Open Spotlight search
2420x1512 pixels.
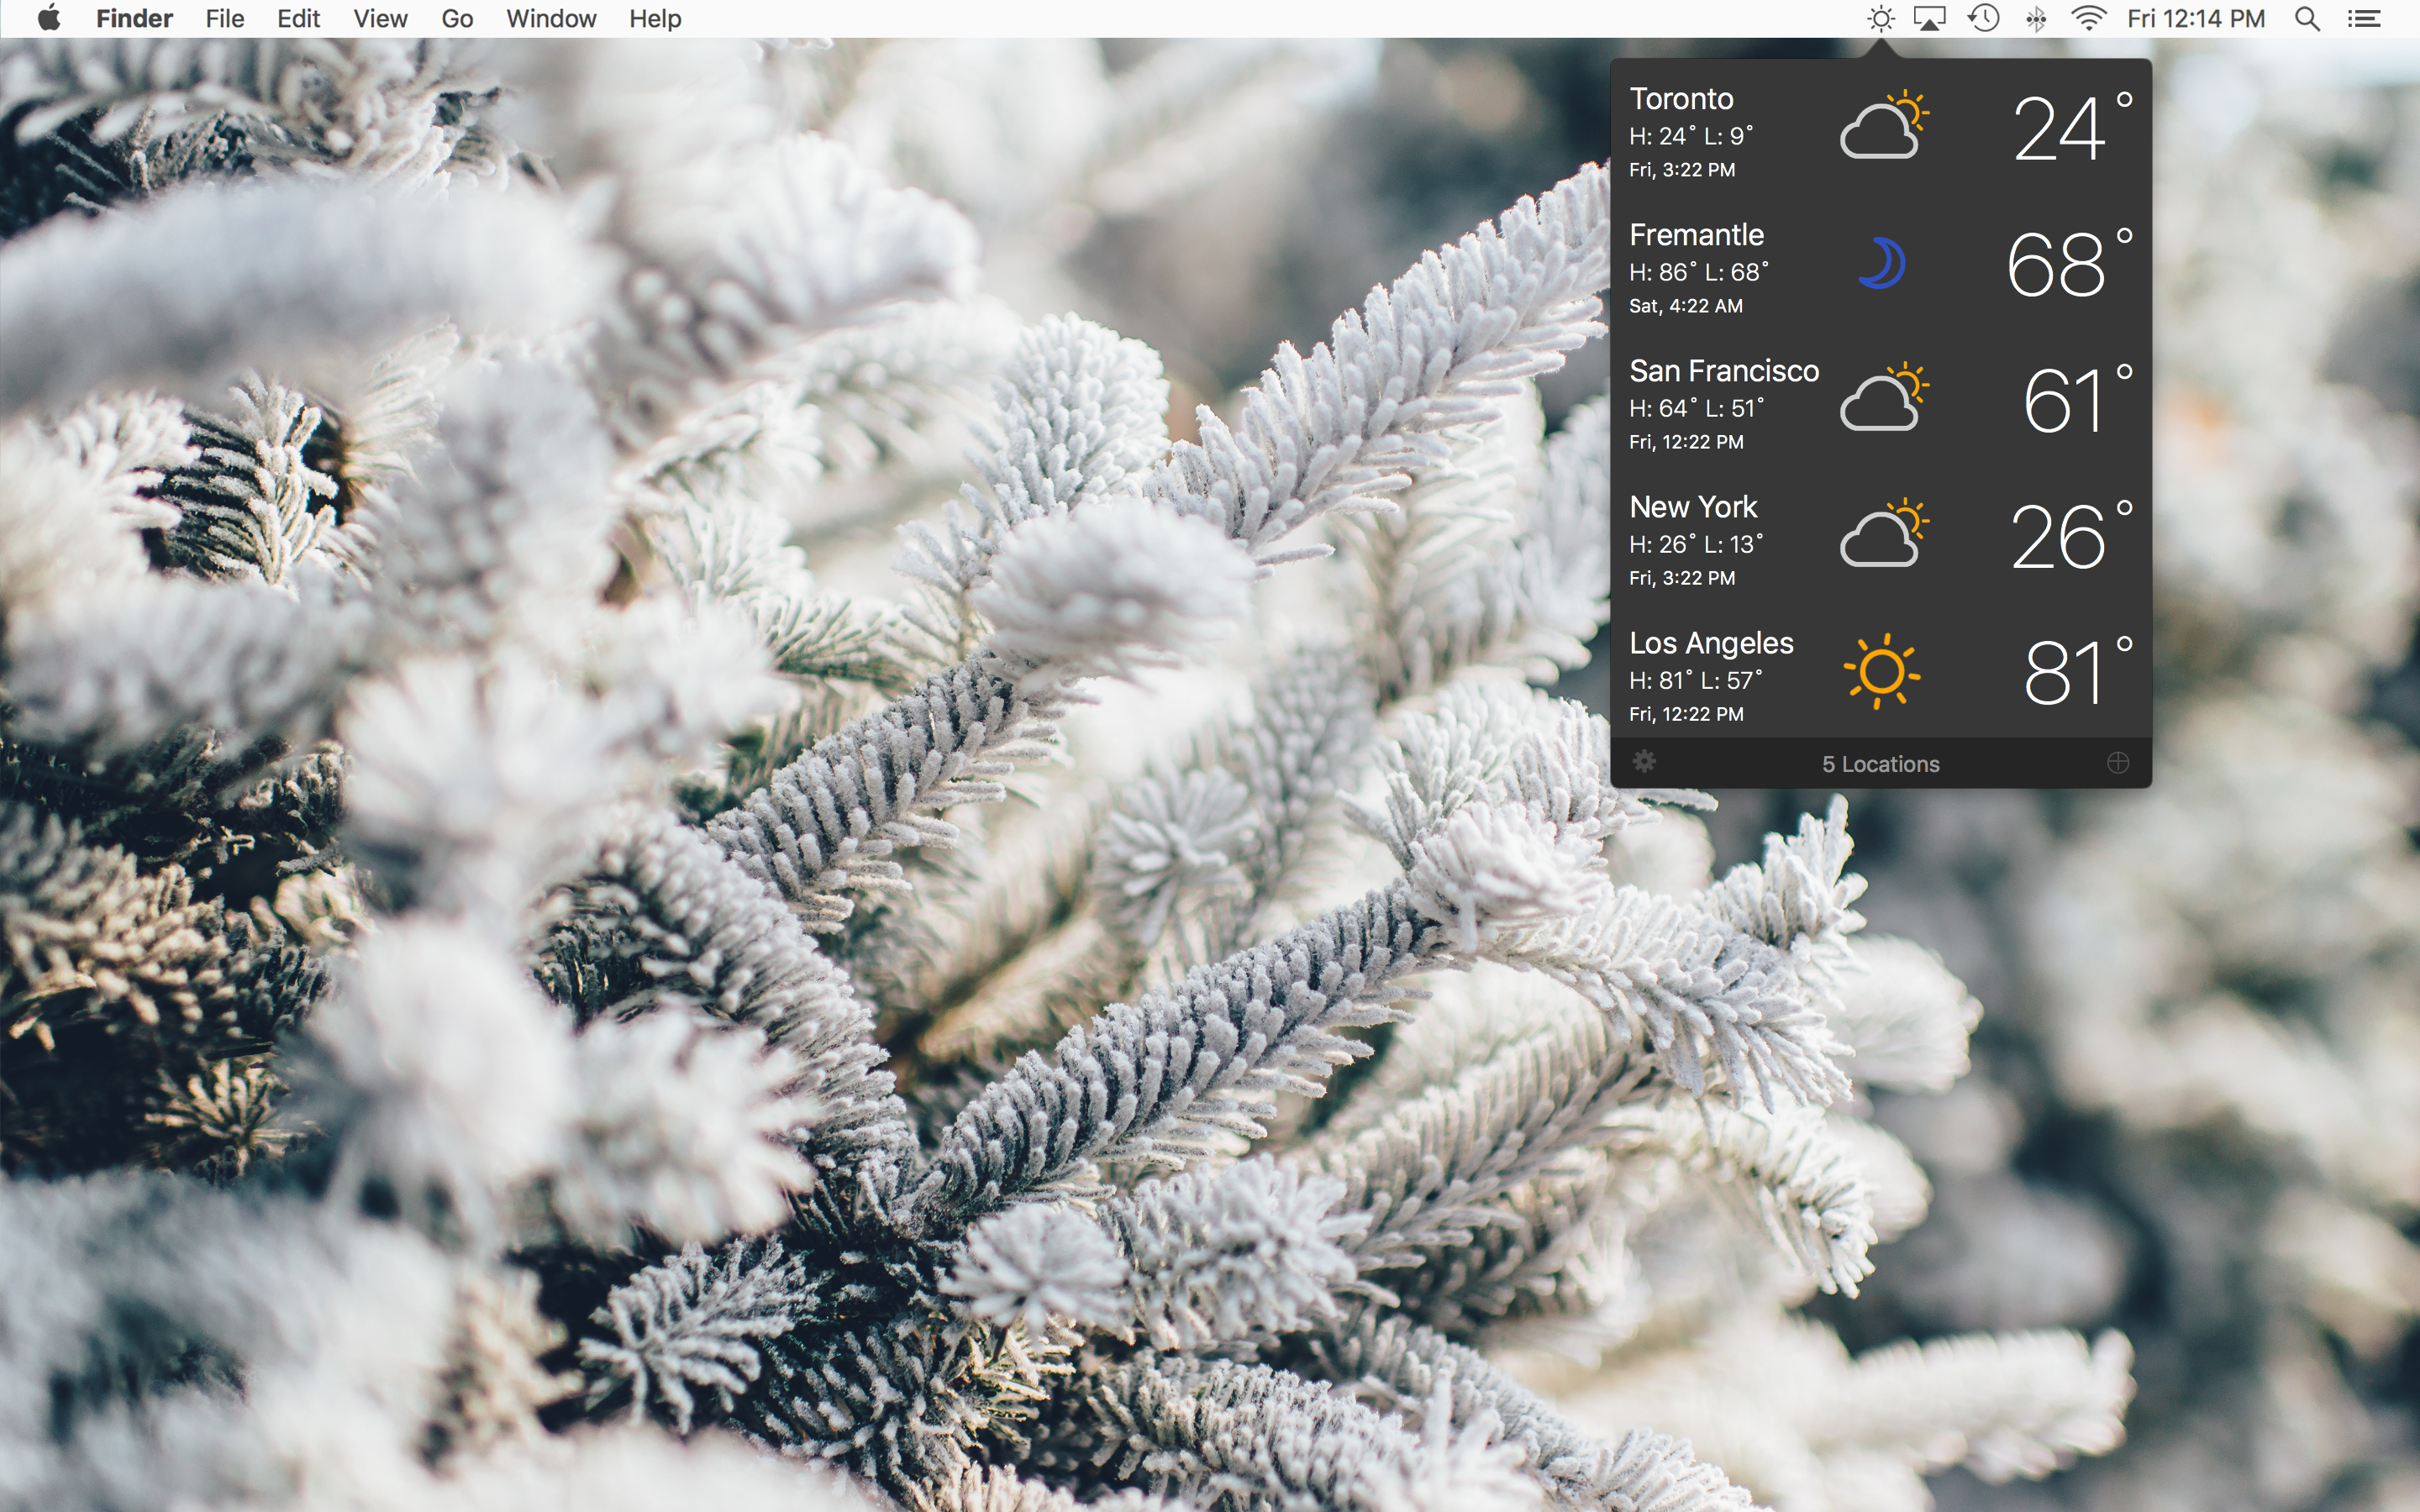coord(2308,18)
